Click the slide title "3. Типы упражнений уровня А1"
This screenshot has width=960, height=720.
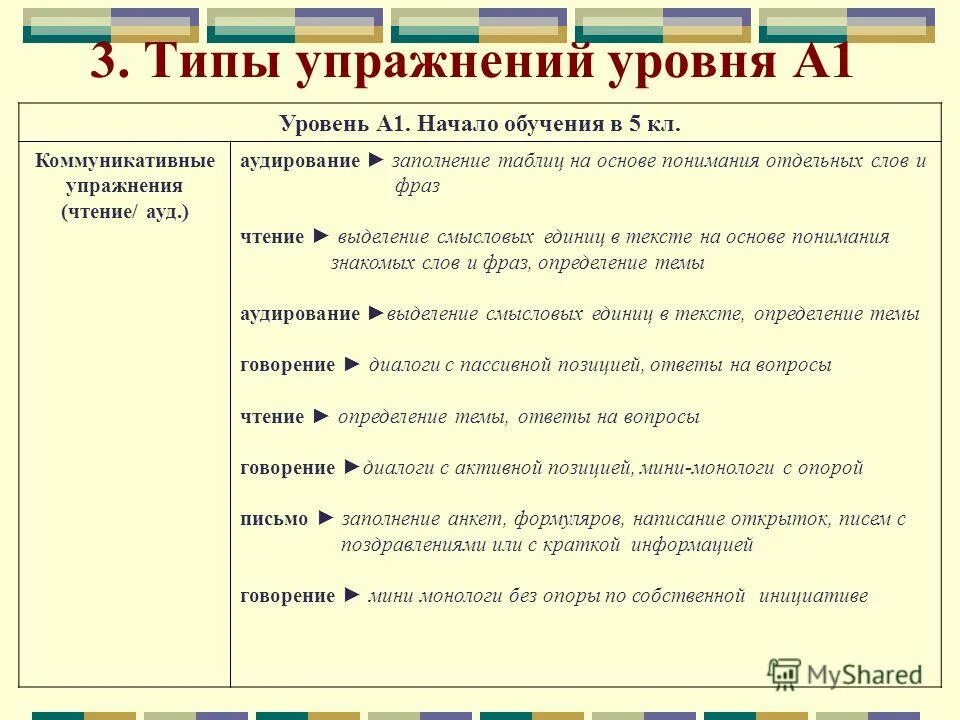click(472, 61)
